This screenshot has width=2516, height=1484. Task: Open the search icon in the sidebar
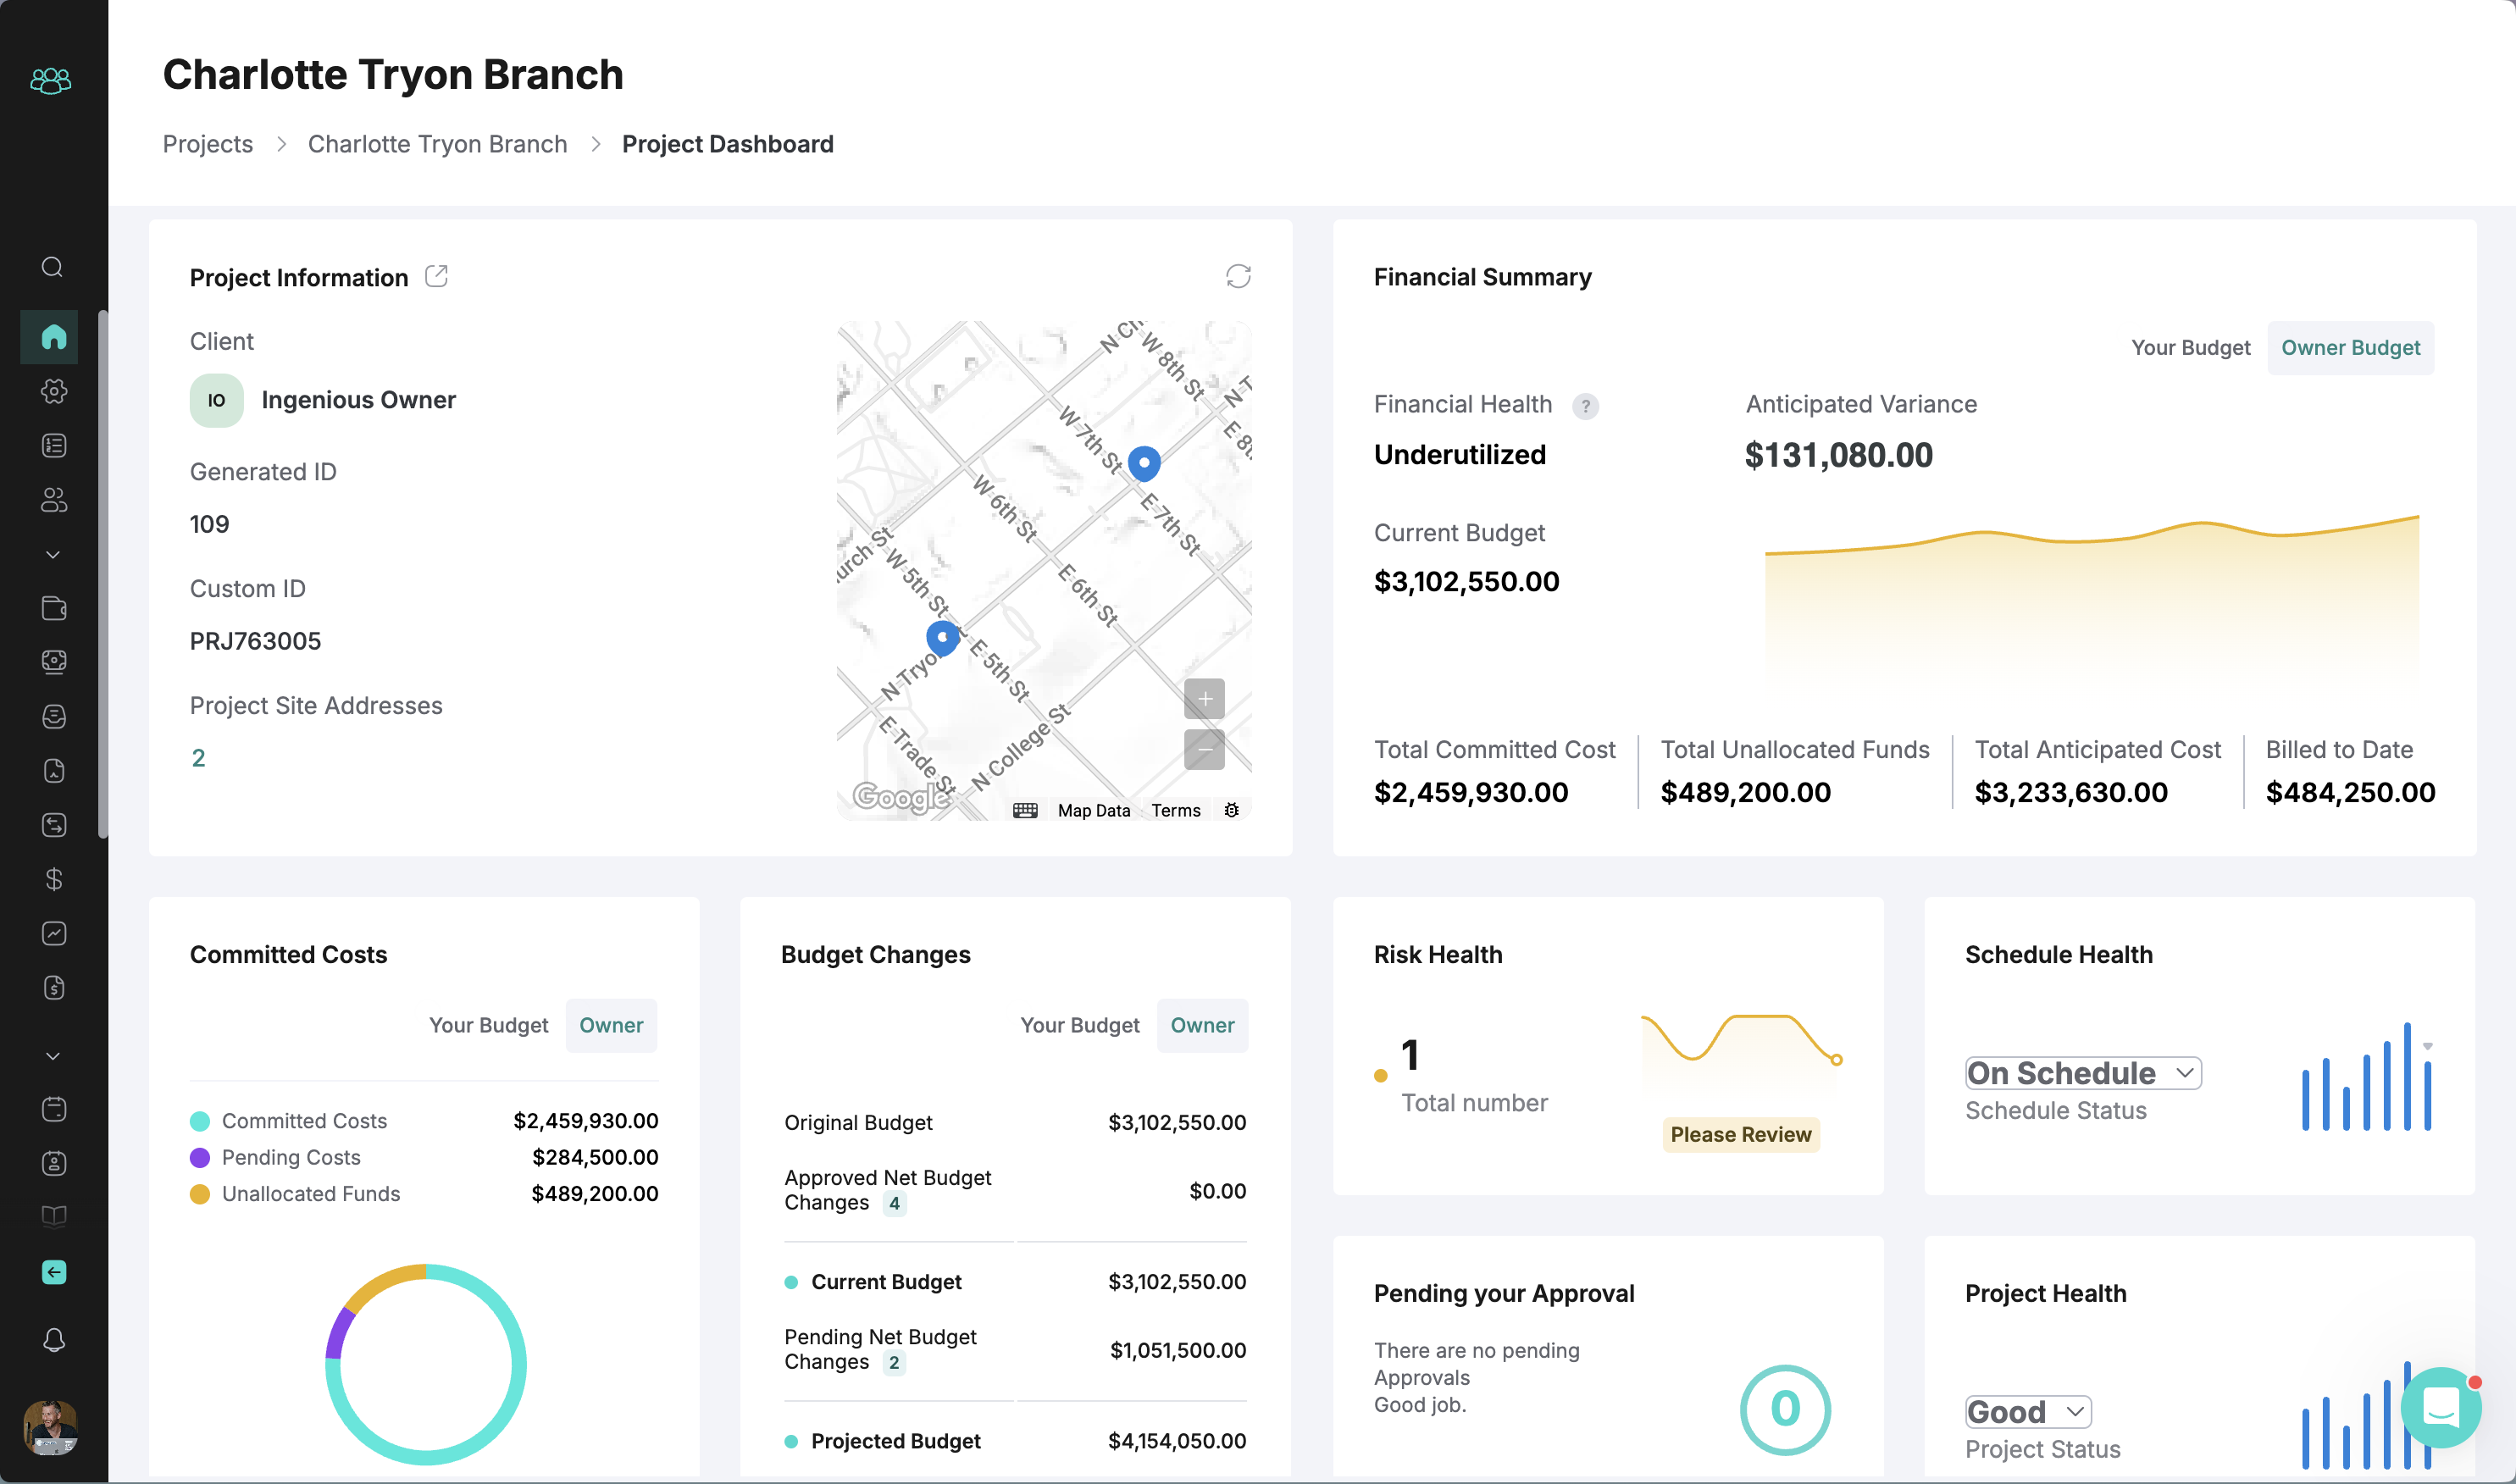52,267
